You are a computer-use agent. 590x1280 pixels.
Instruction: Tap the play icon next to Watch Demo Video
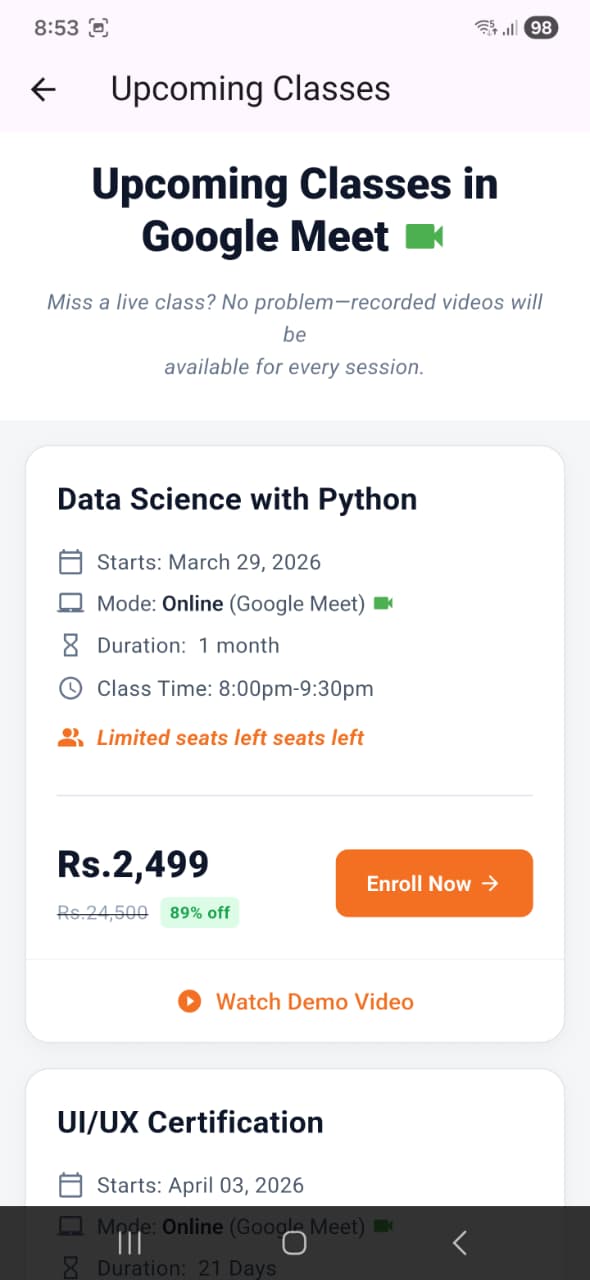coord(189,1001)
